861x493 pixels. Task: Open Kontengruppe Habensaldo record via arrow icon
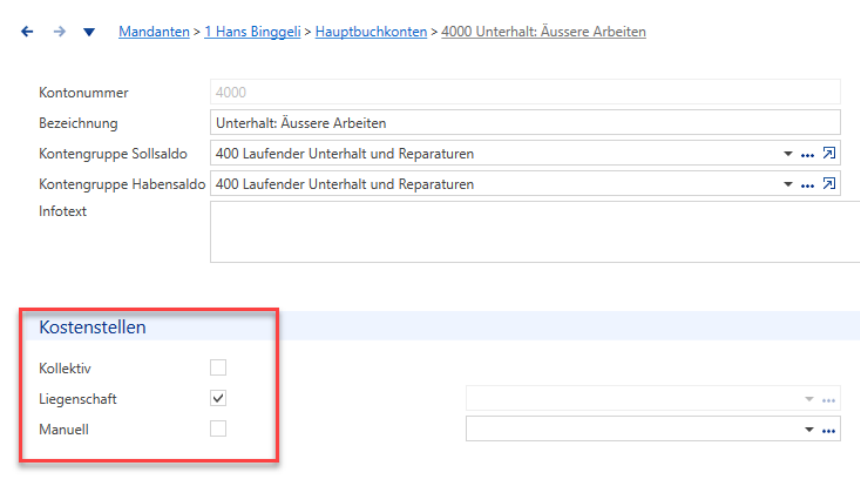click(829, 184)
